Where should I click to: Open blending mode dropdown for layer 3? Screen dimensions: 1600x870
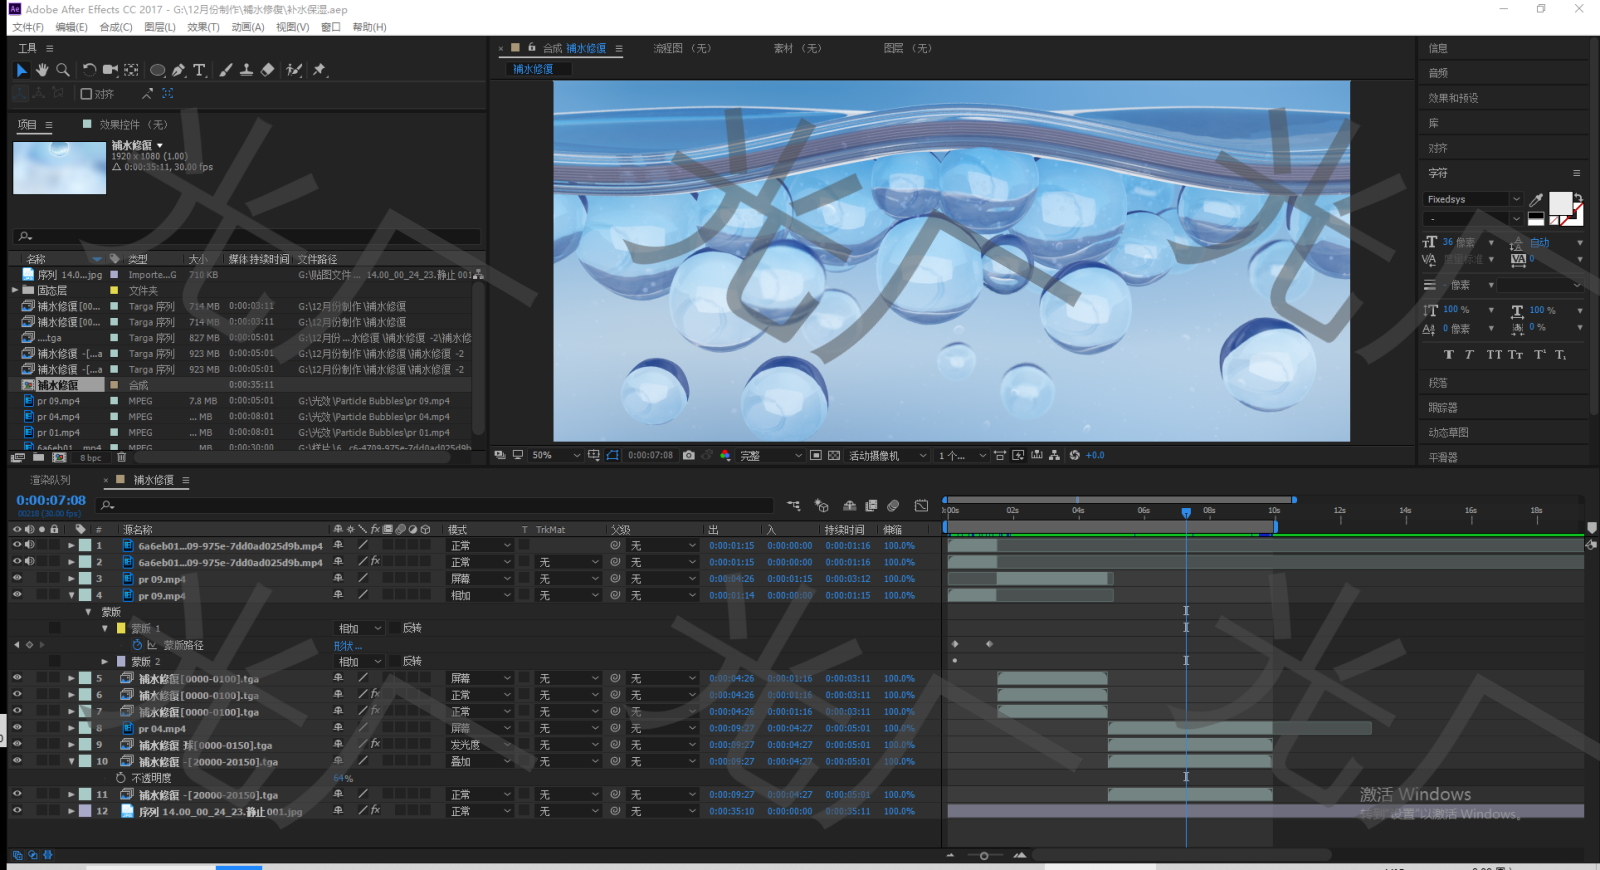(480, 579)
